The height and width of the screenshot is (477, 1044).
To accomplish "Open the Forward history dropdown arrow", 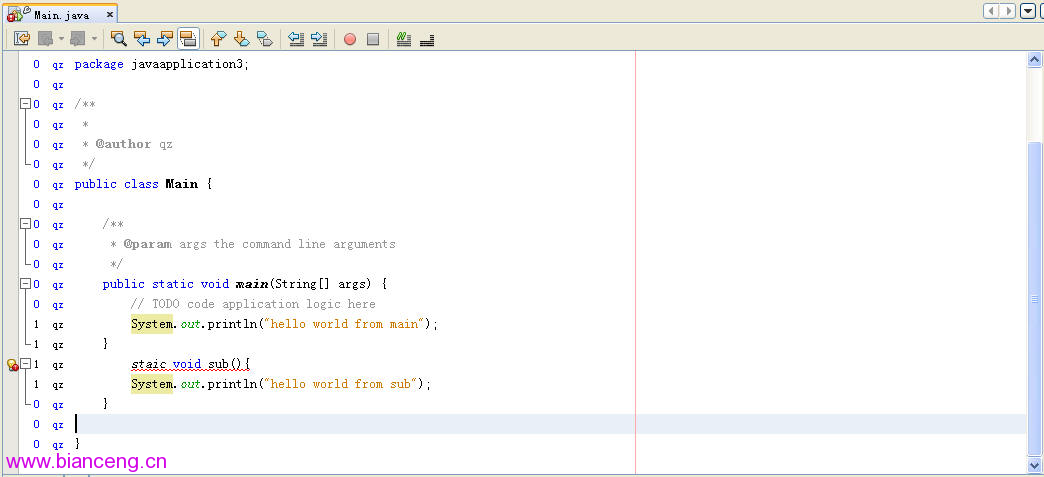I will tap(94, 39).
